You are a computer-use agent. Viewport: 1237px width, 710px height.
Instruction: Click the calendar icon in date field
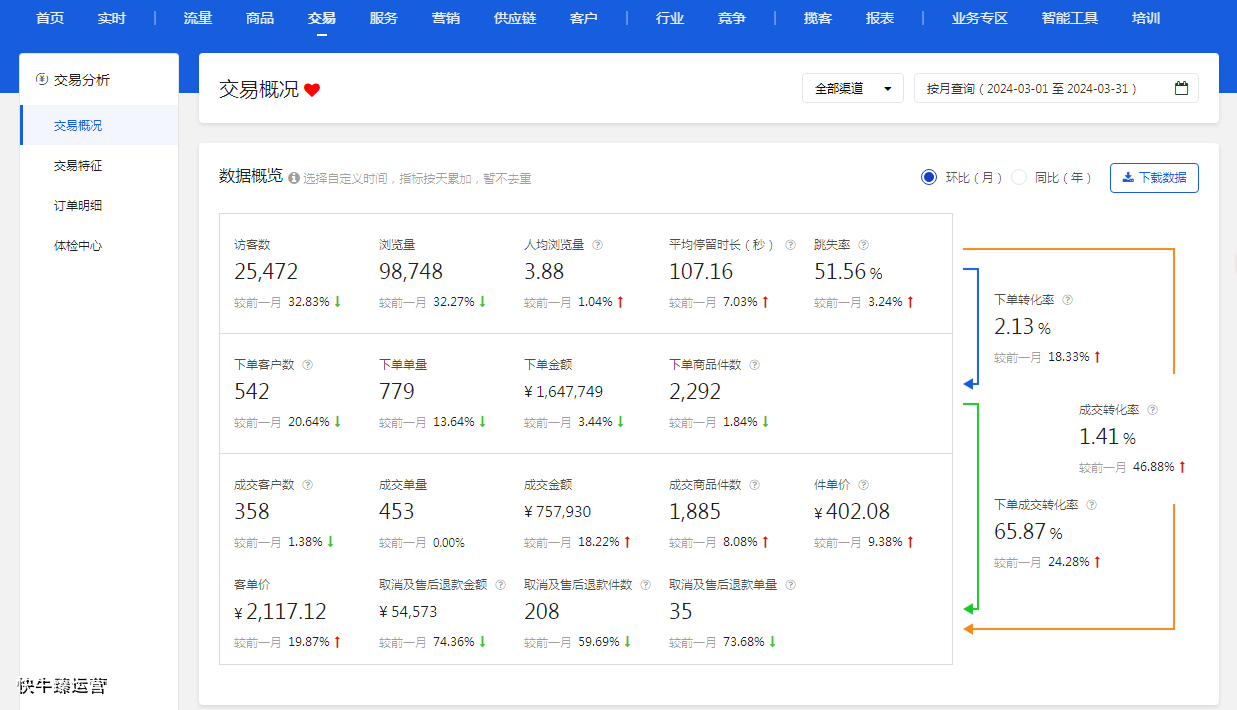1181,88
